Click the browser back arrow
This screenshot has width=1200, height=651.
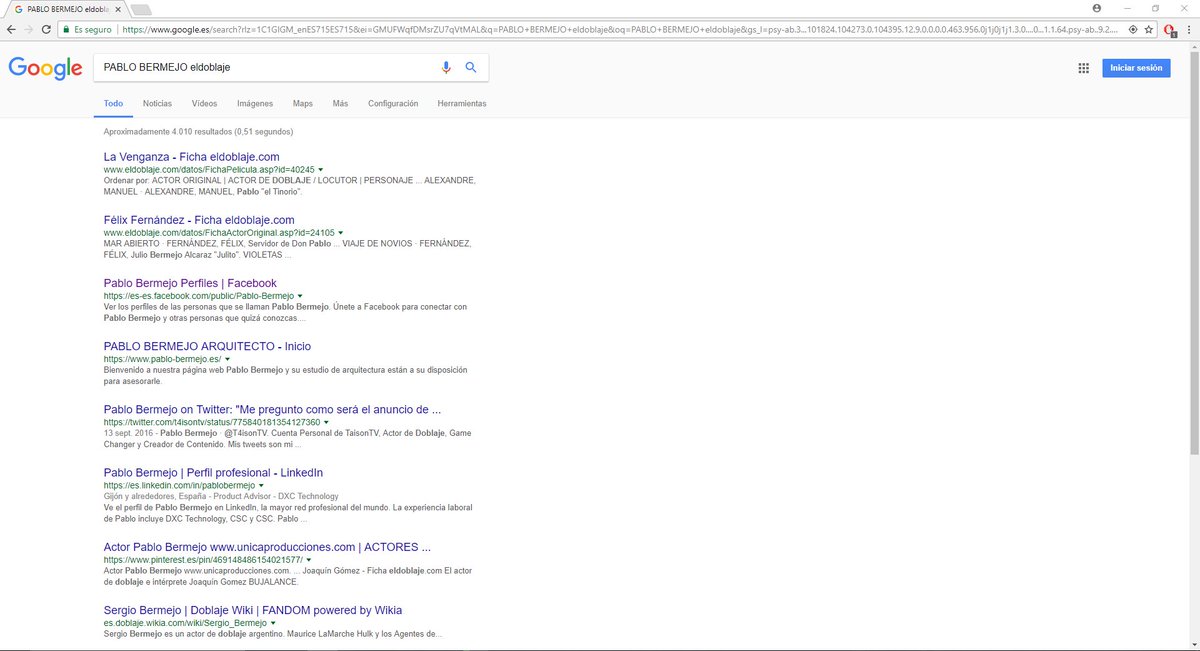(x=11, y=30)
